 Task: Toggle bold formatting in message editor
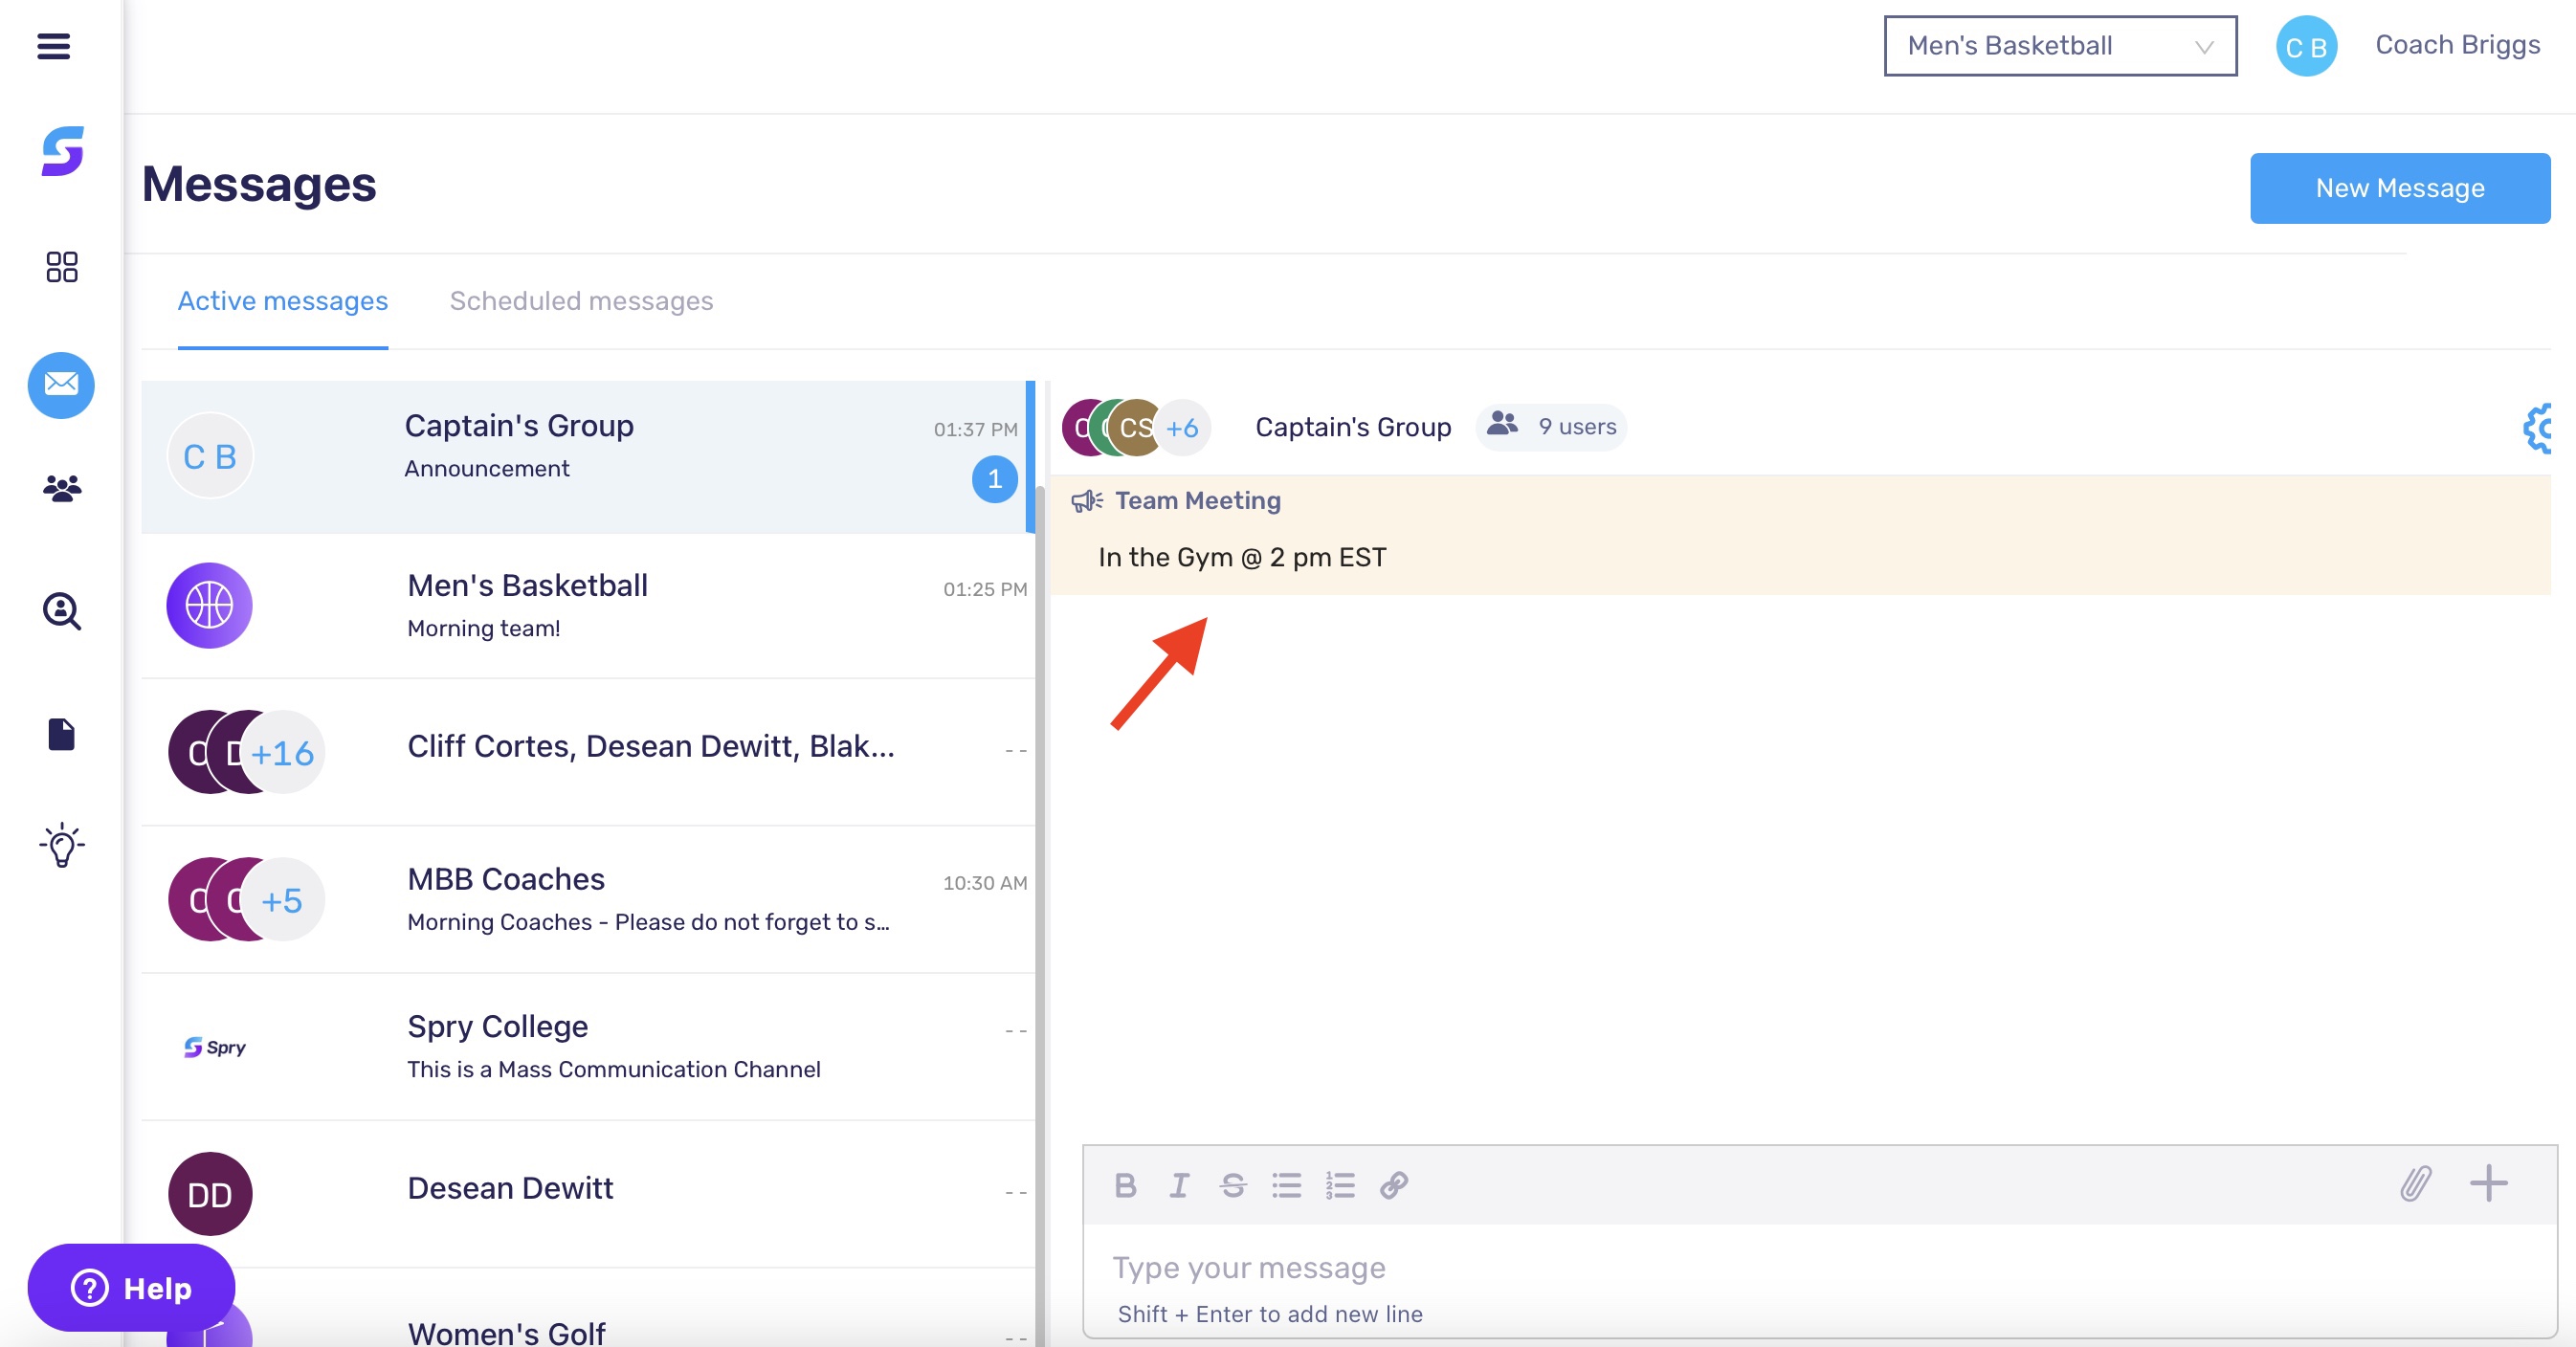(x=1125, y=1185)
